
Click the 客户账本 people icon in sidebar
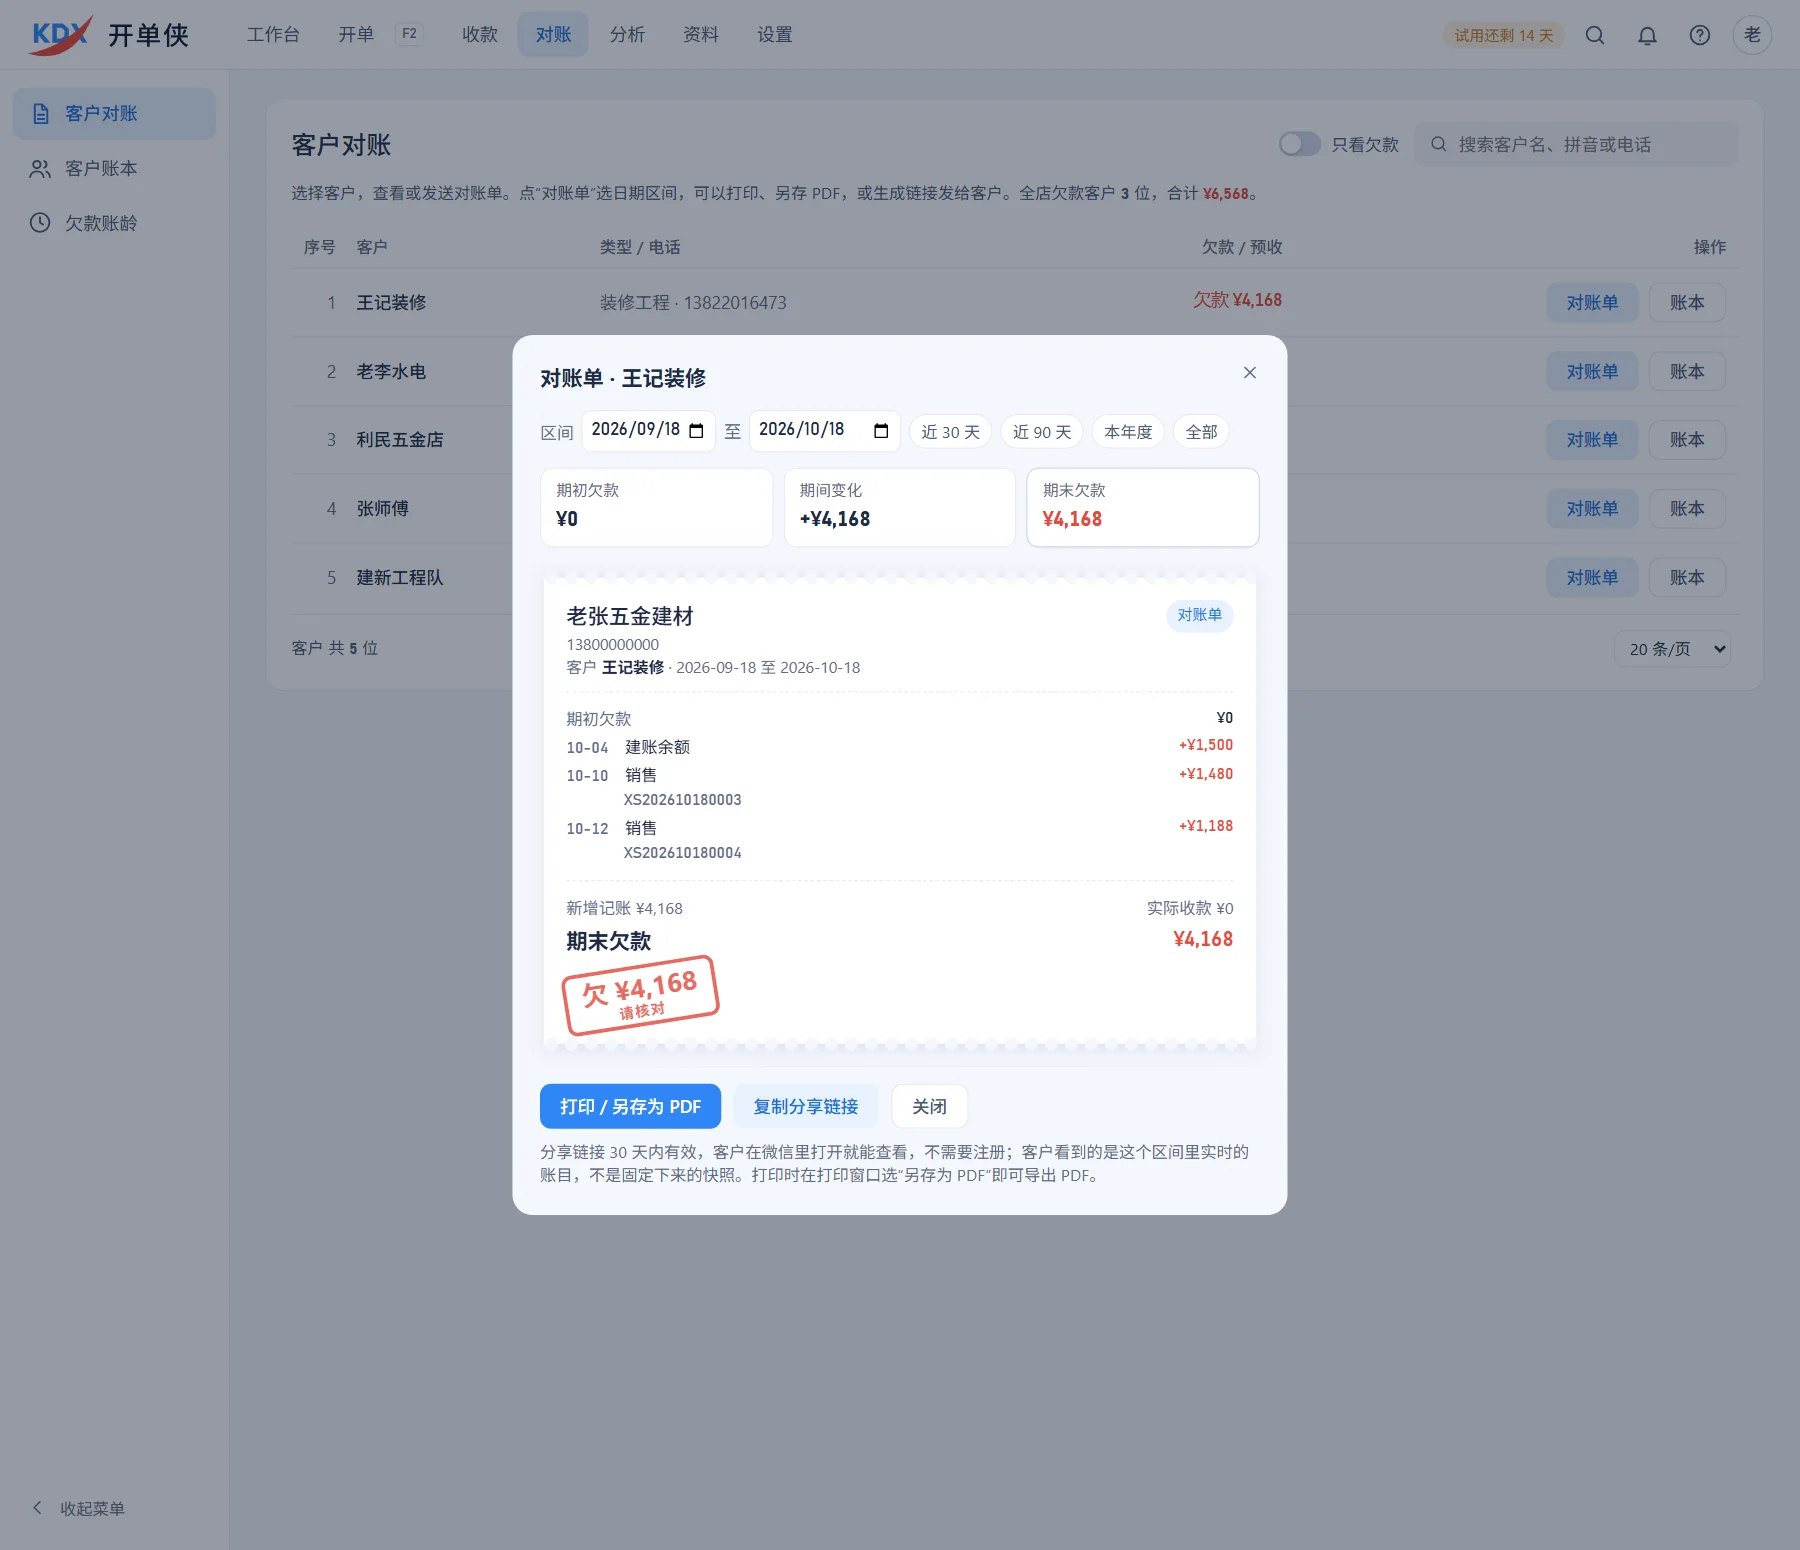(x=40, y=169)
